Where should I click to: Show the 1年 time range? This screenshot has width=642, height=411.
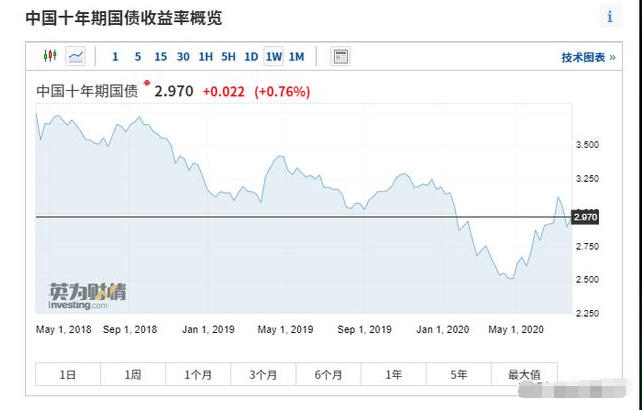[x=393, y=374]
